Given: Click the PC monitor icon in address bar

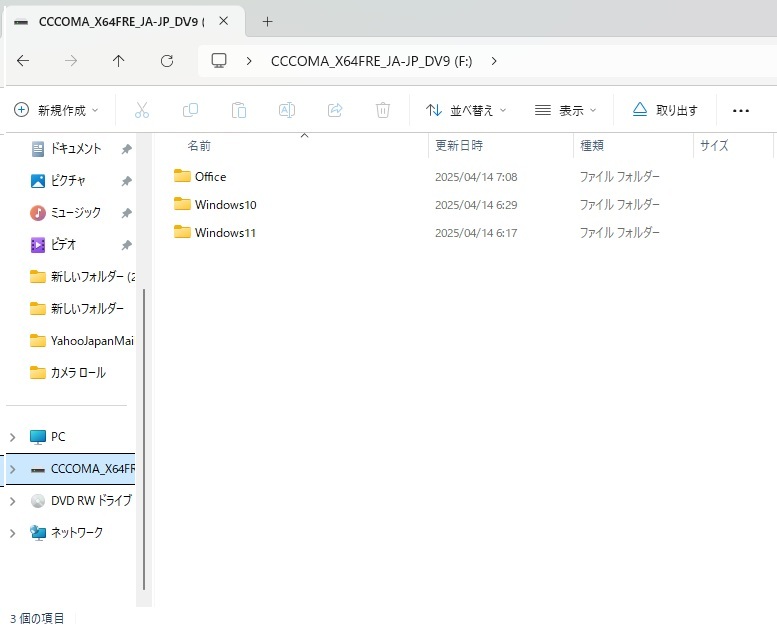Looking at the screenshot, I should [x=219, y=61].
